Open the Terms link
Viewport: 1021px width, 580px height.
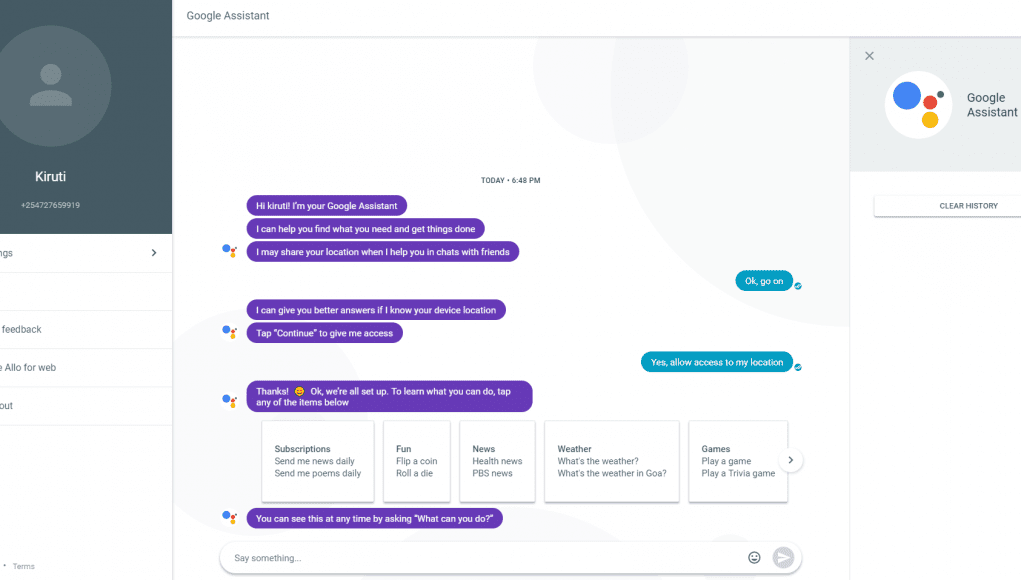pyautogui.click(x=23, y=566)
